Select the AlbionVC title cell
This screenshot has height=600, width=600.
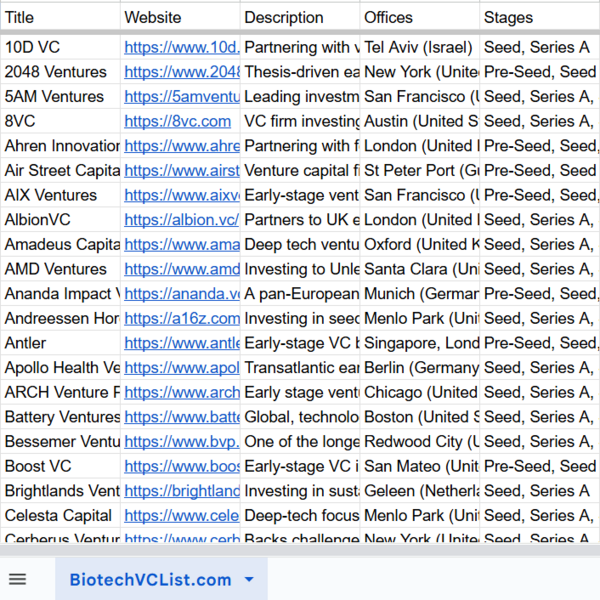[x=60, y=220]
